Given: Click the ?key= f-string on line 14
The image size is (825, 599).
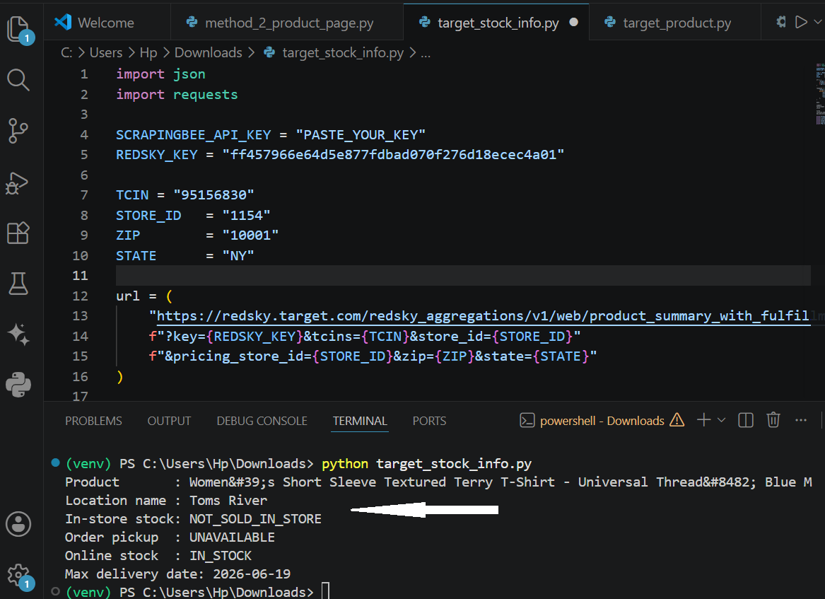Looking at the screenshot, I should (365, 336).
